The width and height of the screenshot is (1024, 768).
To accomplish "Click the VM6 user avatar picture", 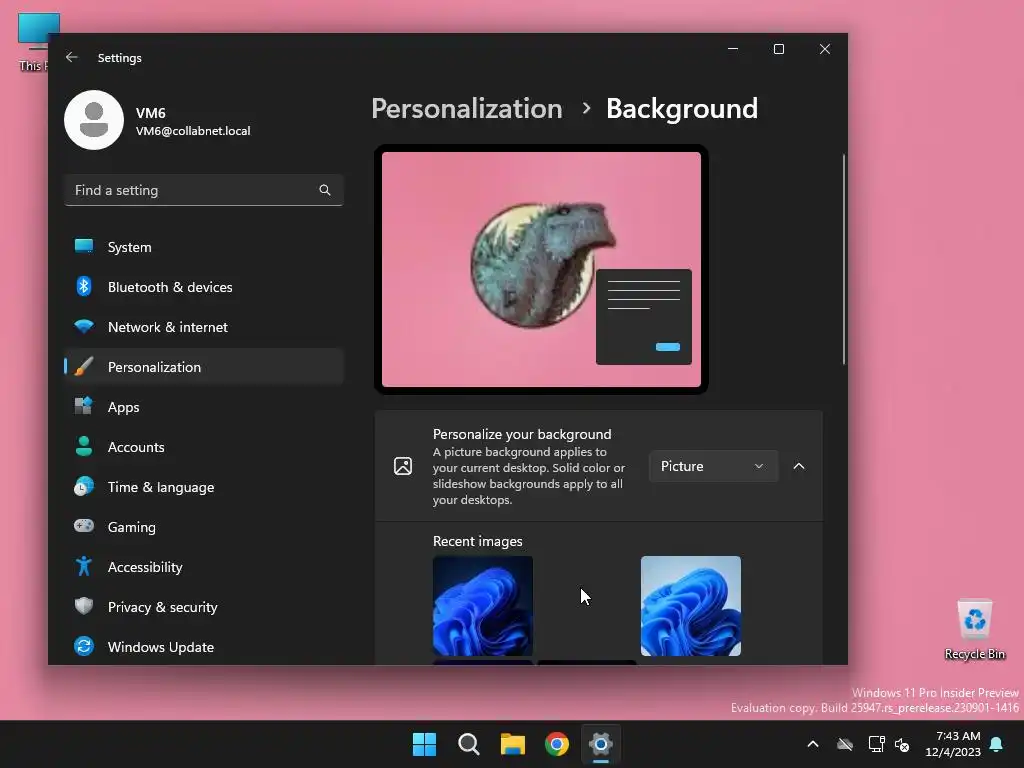I will point(94,120).
